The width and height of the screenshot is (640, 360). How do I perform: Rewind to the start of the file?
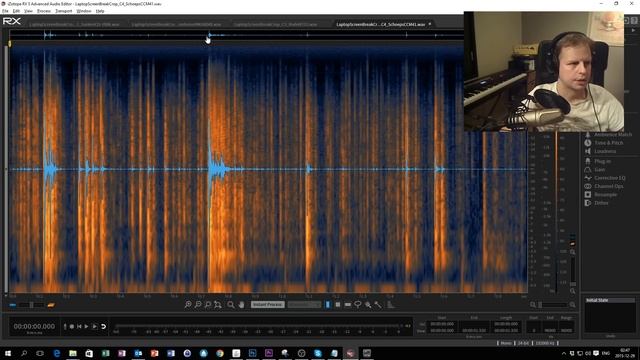[79, 327]
